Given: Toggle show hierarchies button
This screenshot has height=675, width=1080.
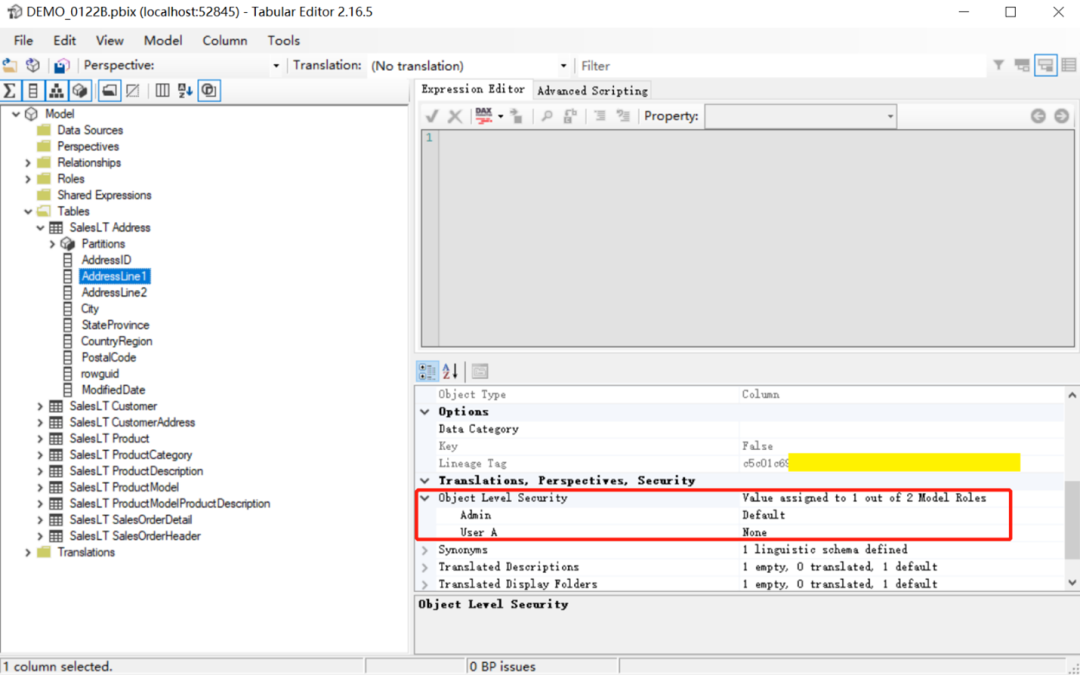Looking at the screenshot, I should (x=56, y=90).
